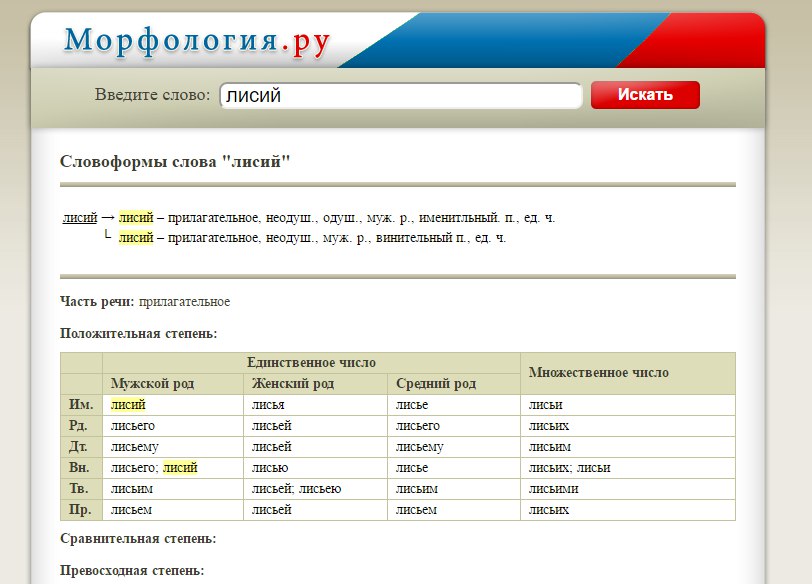Click the Средний род column header
This screenshot has height=584, width=812.
[436, 384]
